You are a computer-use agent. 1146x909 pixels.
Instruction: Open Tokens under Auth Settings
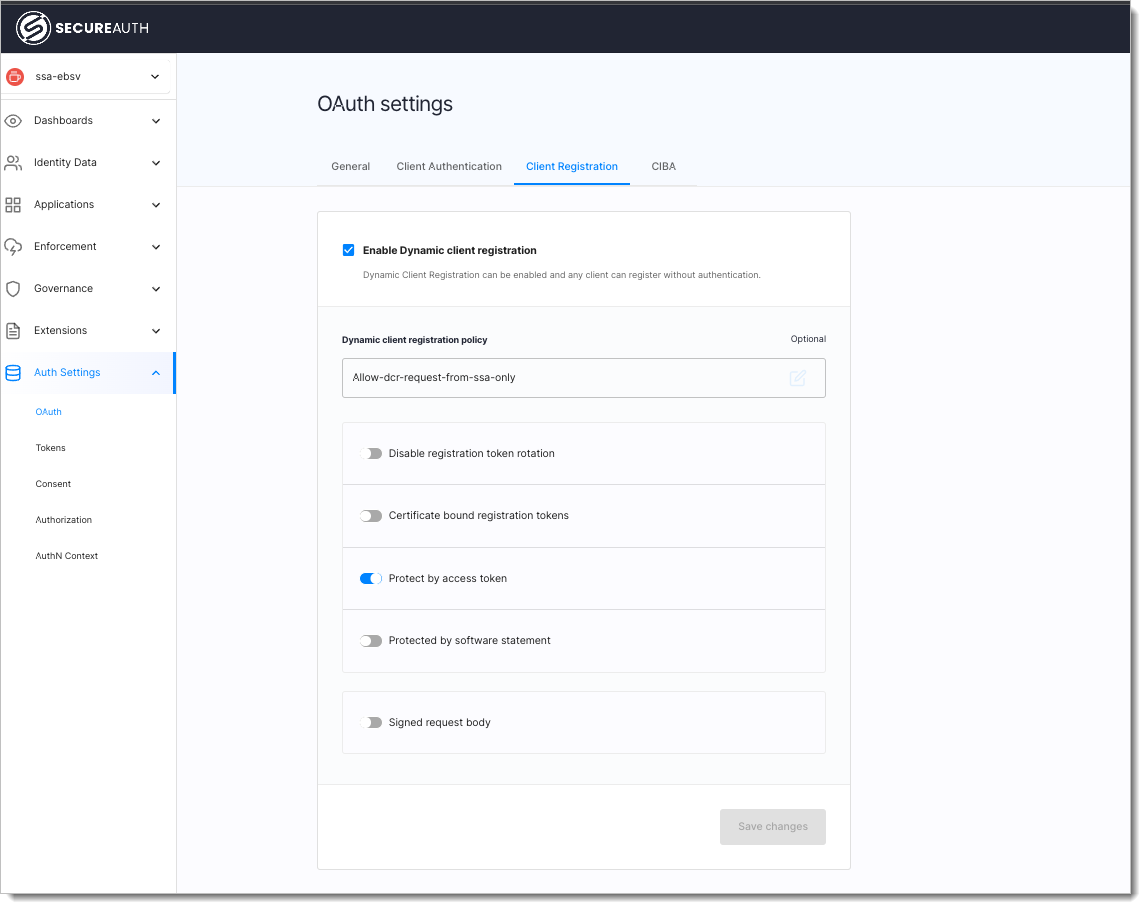coord(50,448)
